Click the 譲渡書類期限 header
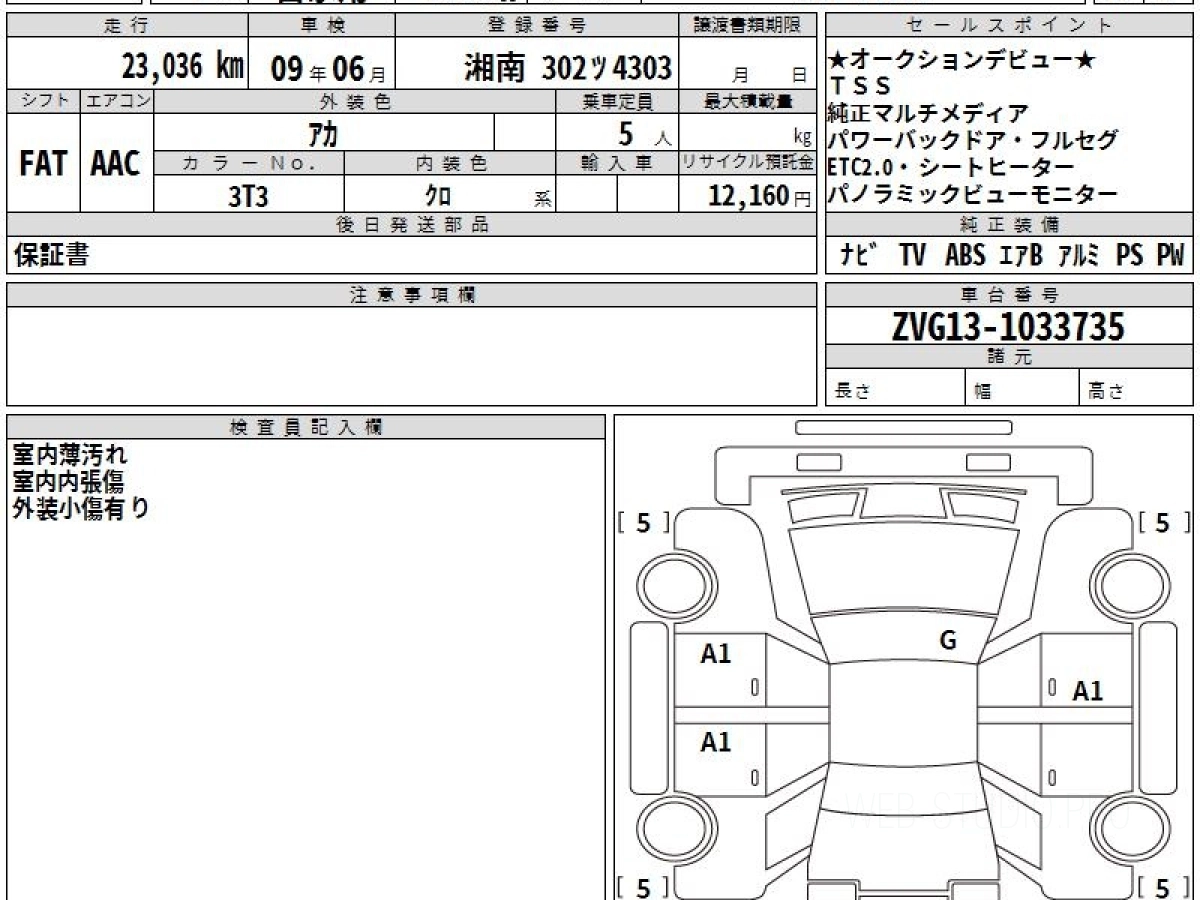The height and width of the screenshot is (900, 1200). pos(749,26)
